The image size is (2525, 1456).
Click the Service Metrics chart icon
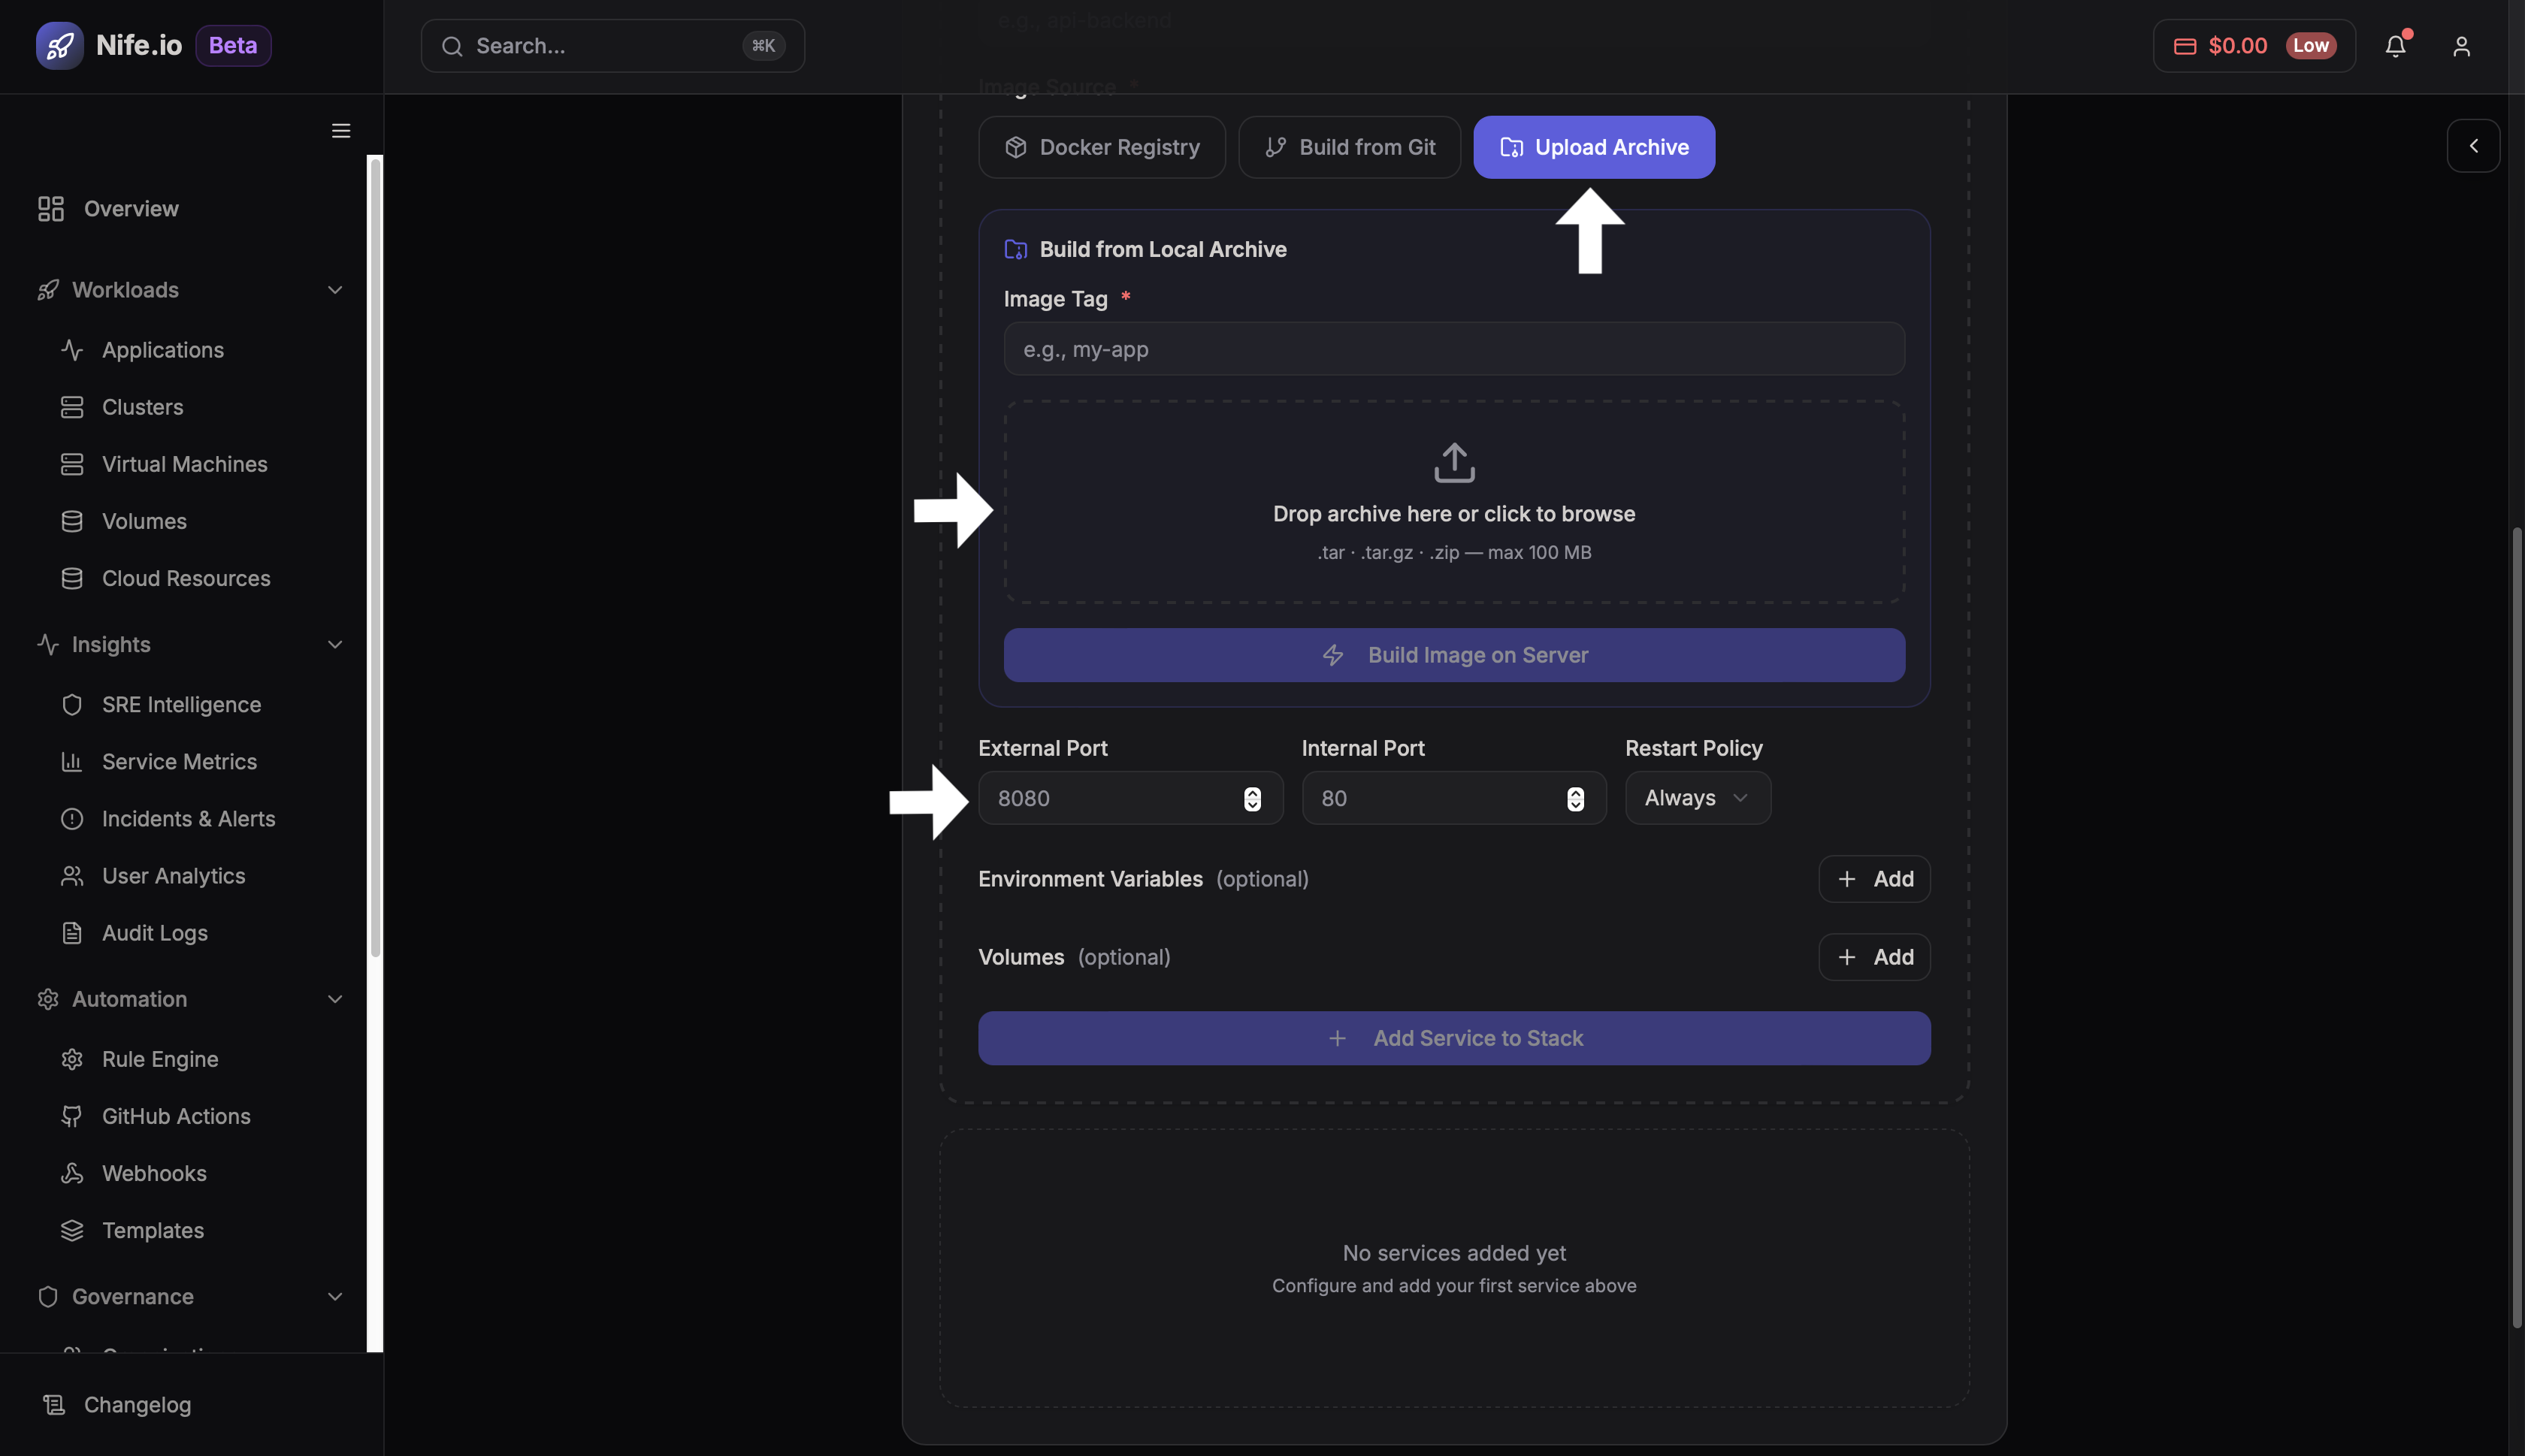click(72, 761)
